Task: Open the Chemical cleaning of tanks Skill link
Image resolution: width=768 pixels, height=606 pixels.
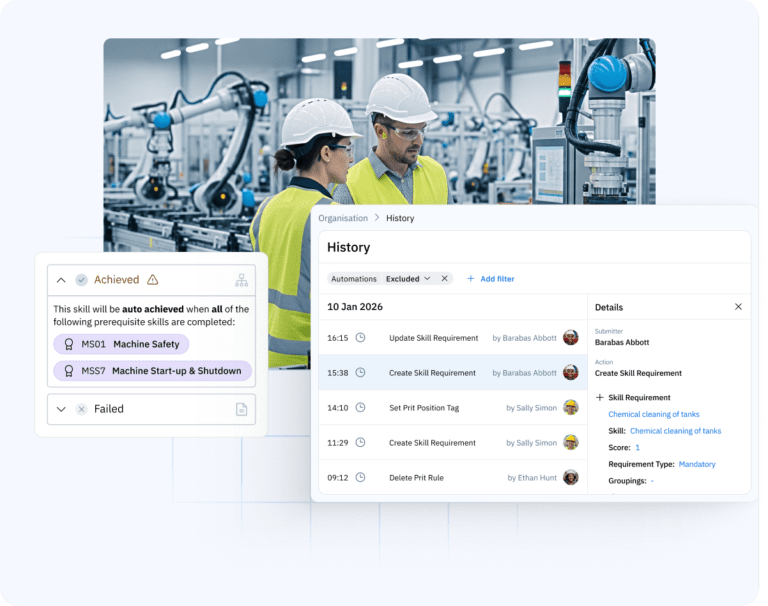Action: (675, 431)
